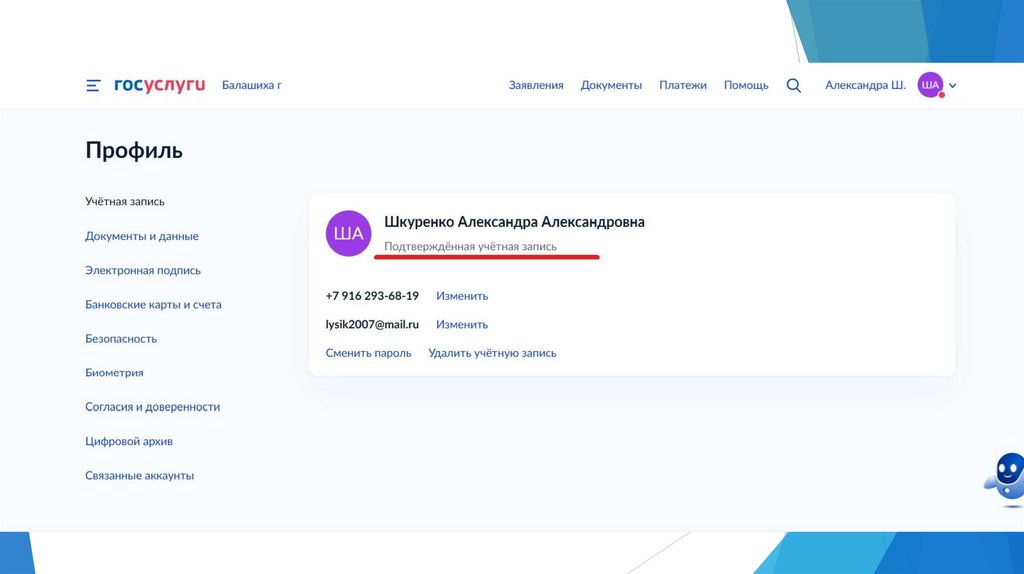
Task: Click the Госуслуги logo
Action: 159,85
